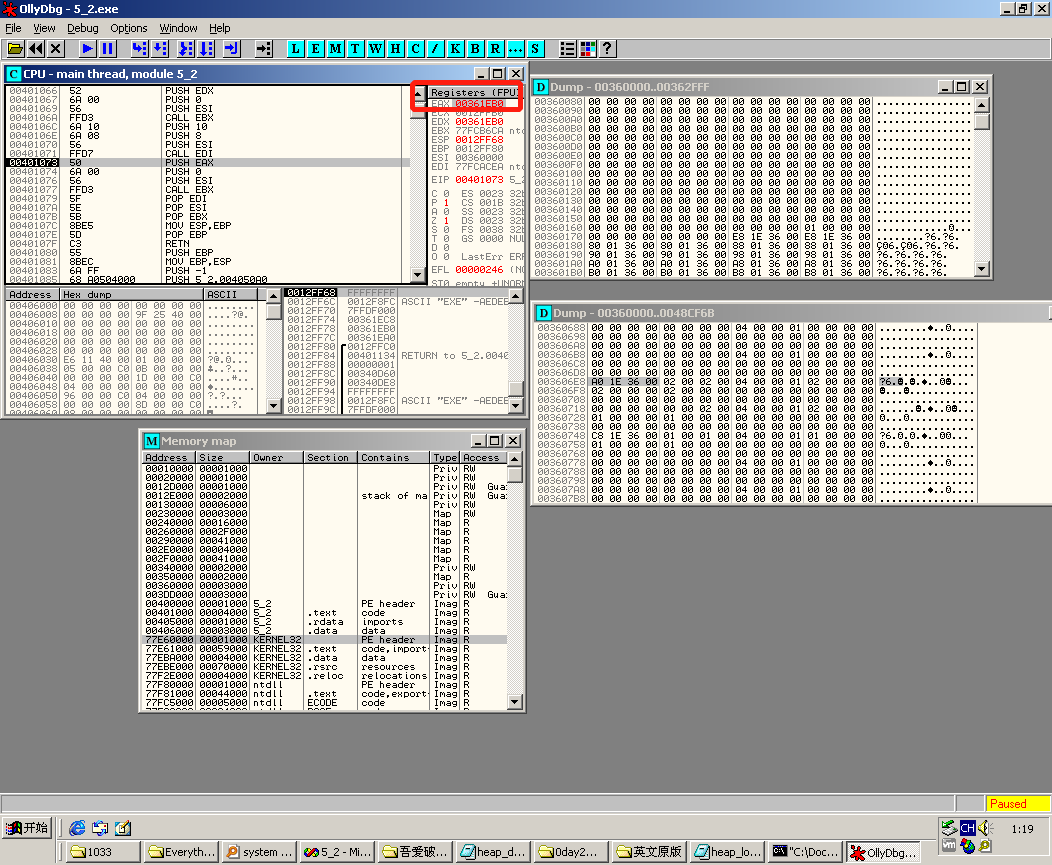This screenshot has height=865, width=1052.
Task: Sort Memory map by Address column header
Action: pos(169,458)
